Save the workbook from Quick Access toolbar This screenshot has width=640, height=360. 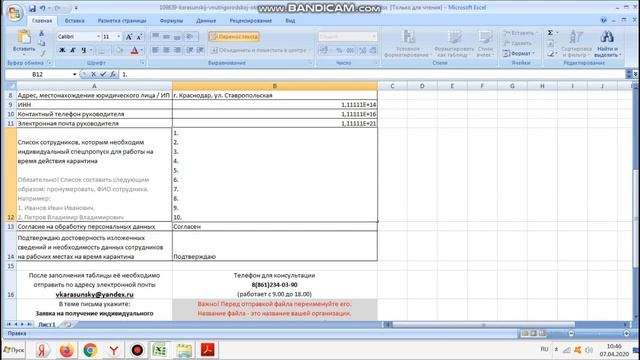(32, 8)
